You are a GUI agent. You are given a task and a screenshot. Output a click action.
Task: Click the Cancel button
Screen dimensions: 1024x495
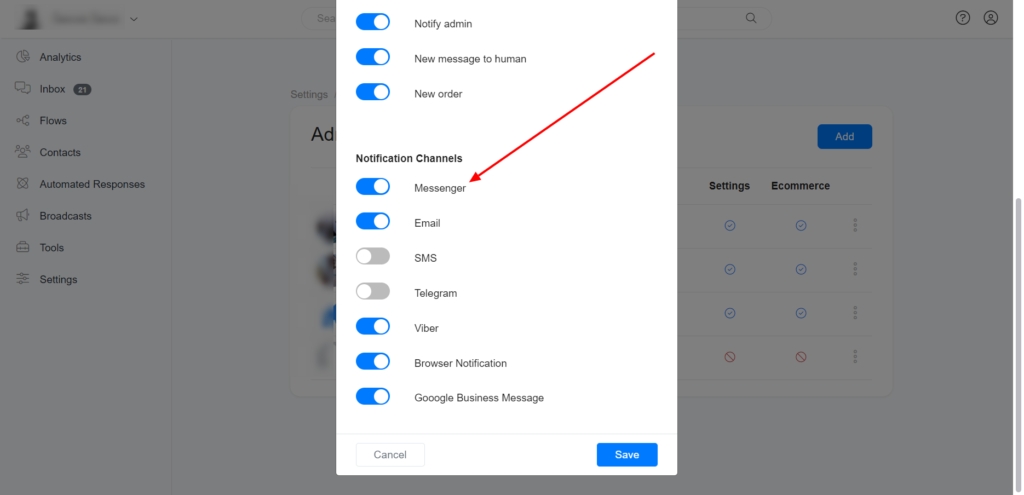[390, 455]
